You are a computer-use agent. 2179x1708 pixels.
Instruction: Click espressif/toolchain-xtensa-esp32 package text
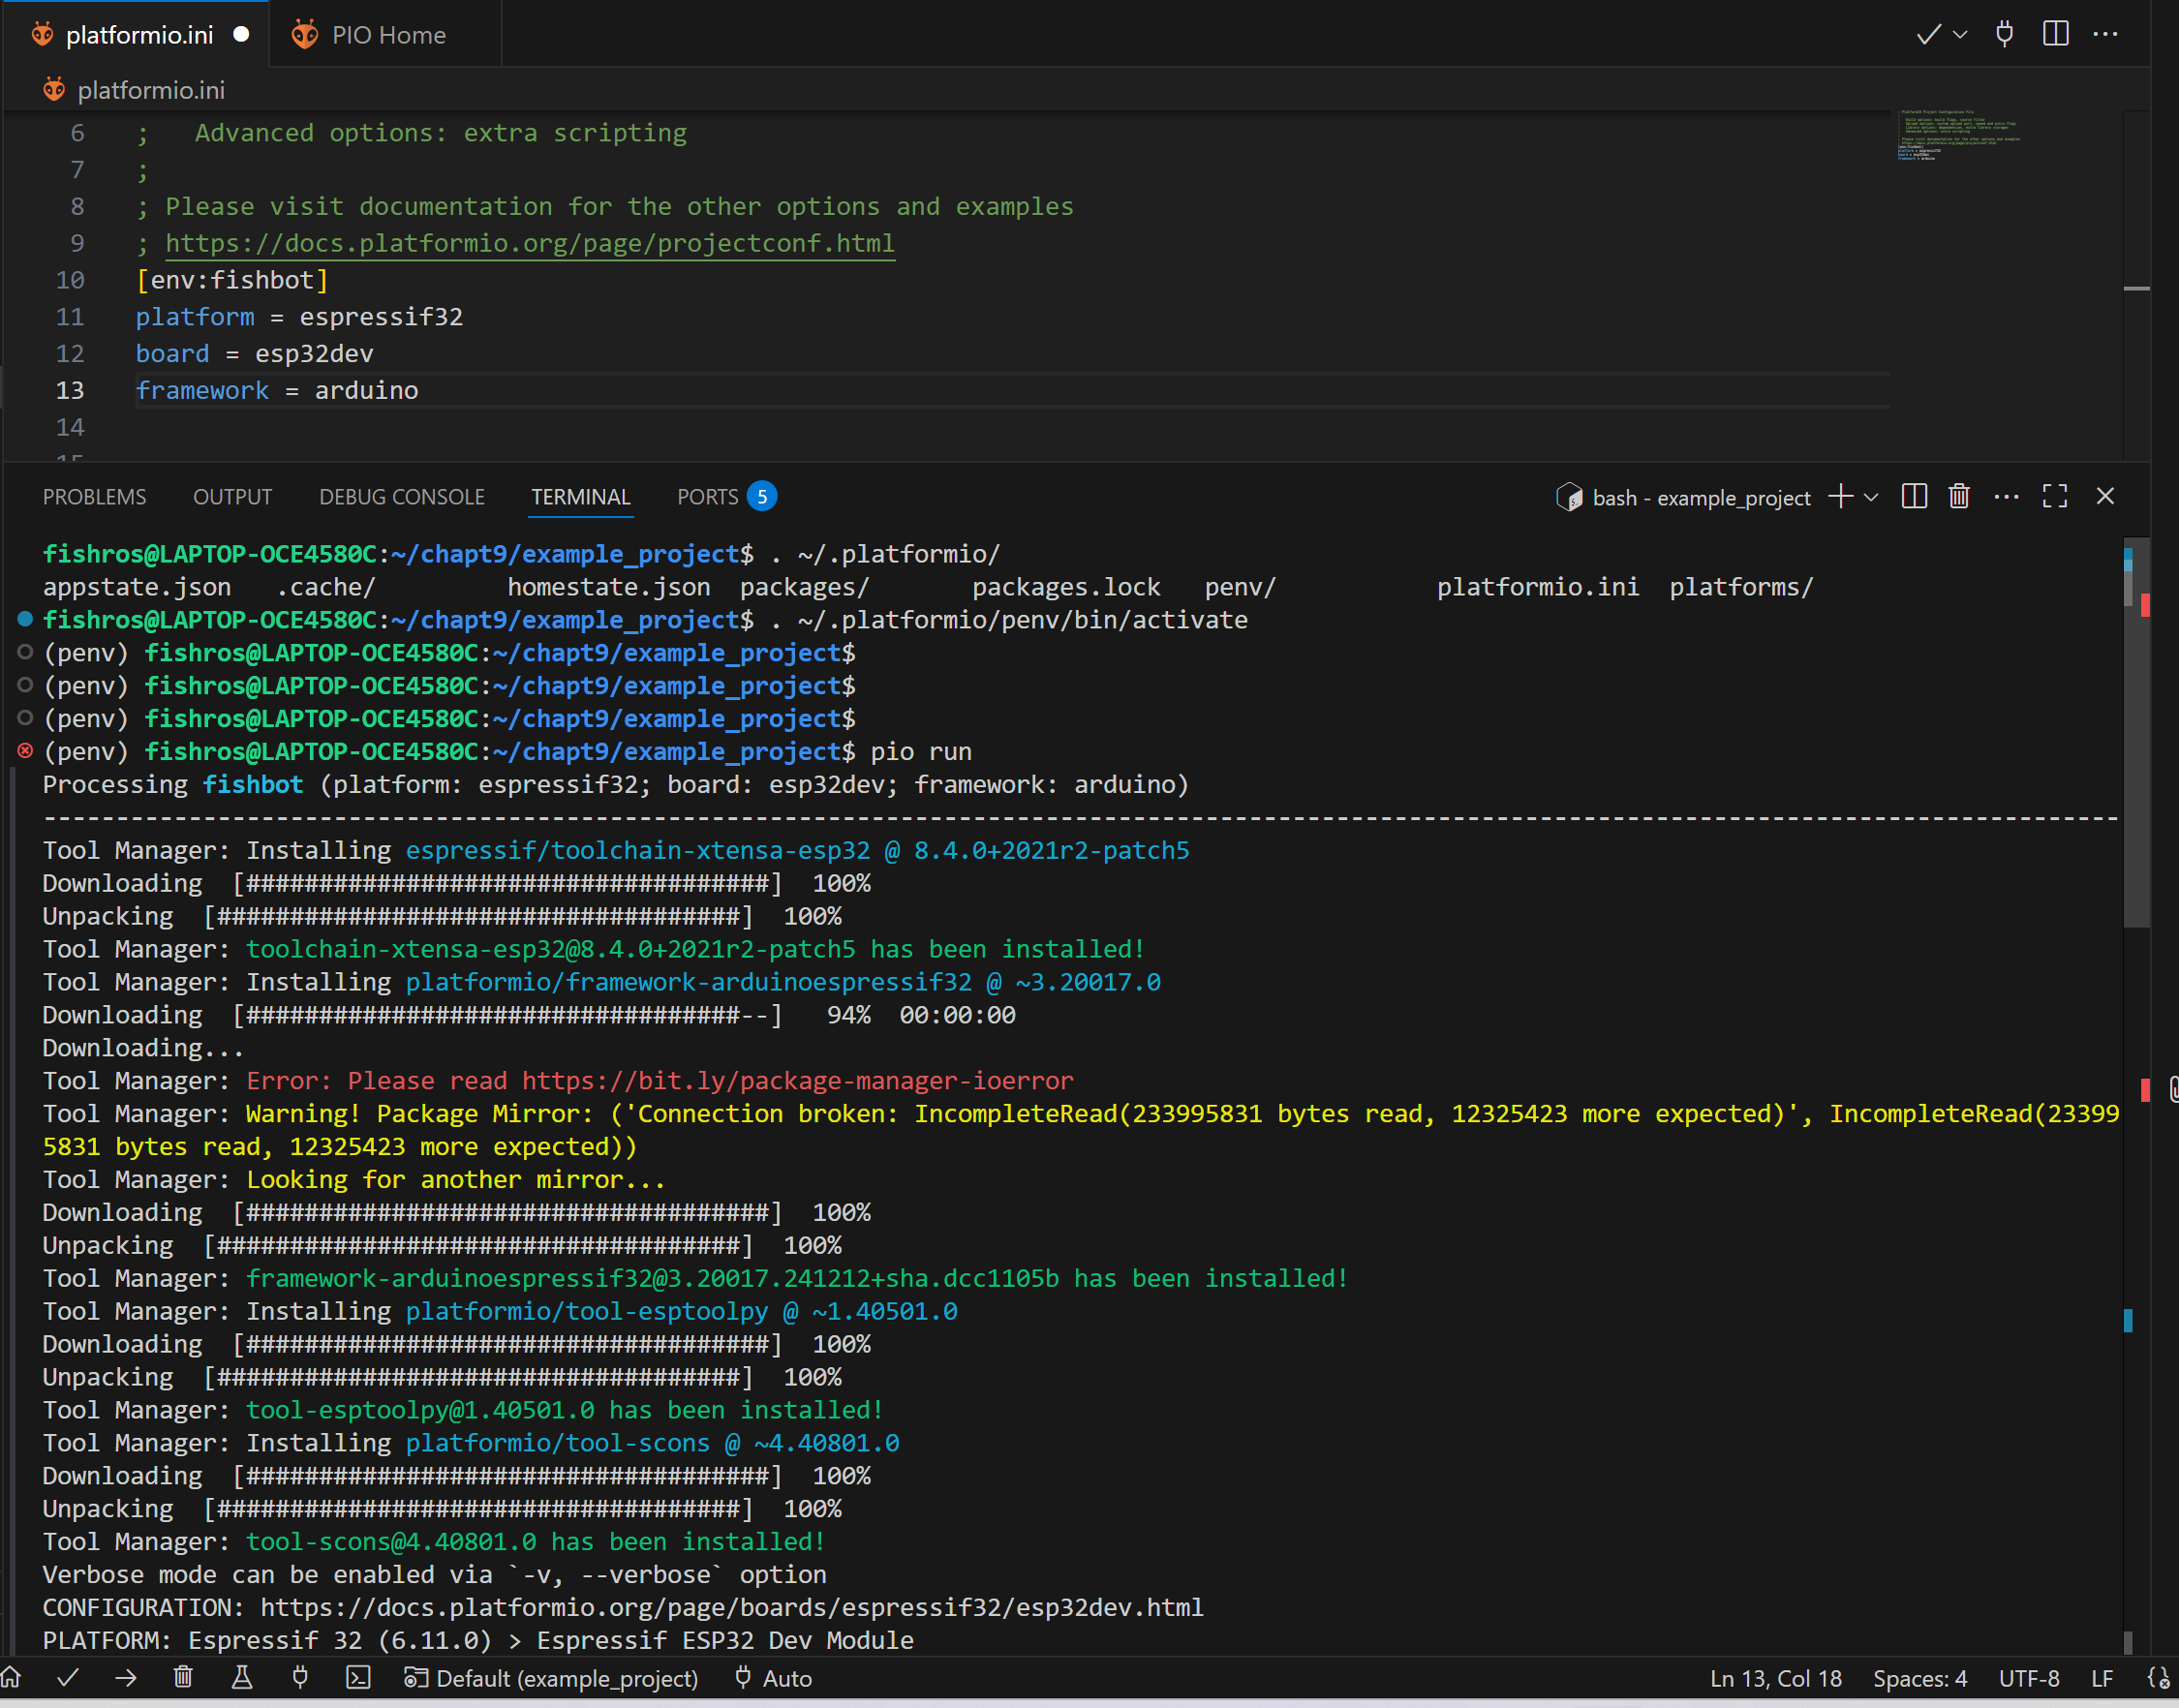pyautogui.click(x=637, y=850)
